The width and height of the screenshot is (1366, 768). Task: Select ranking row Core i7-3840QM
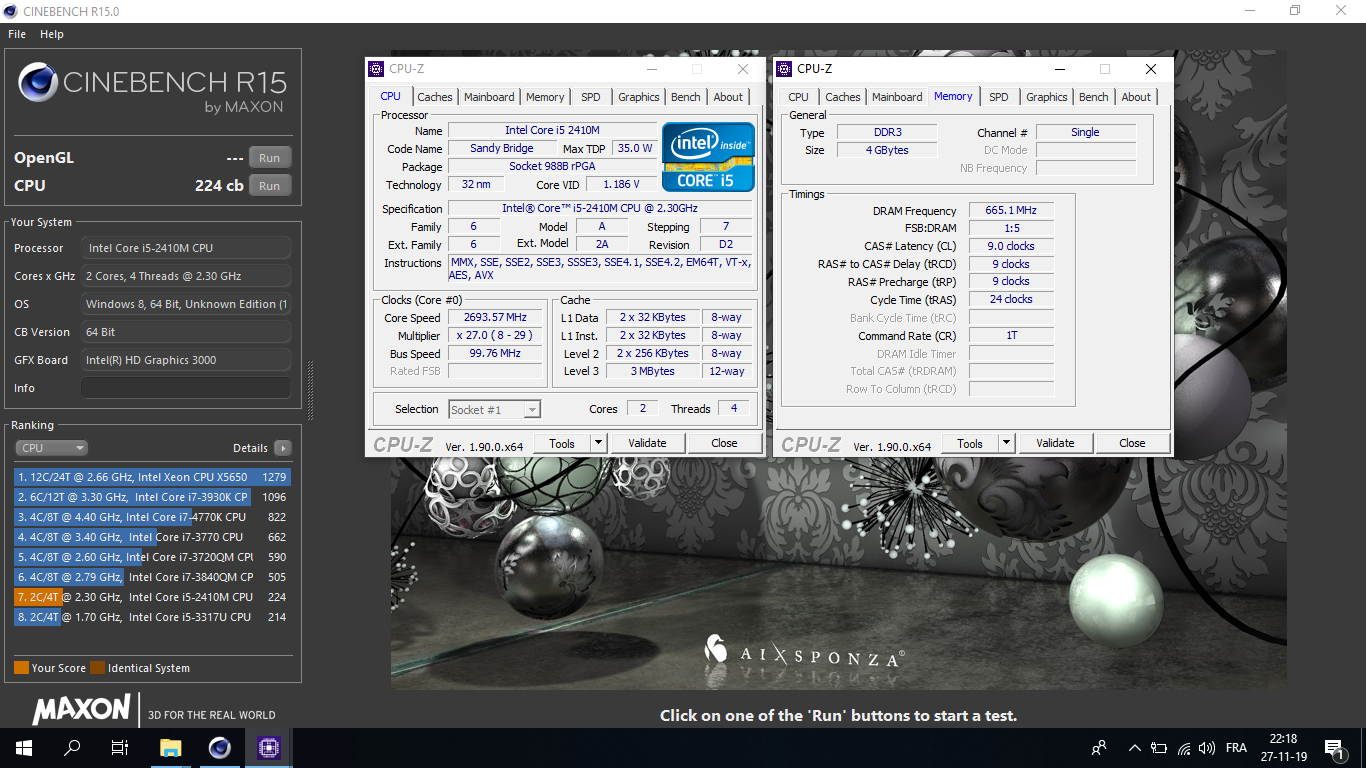152,577
